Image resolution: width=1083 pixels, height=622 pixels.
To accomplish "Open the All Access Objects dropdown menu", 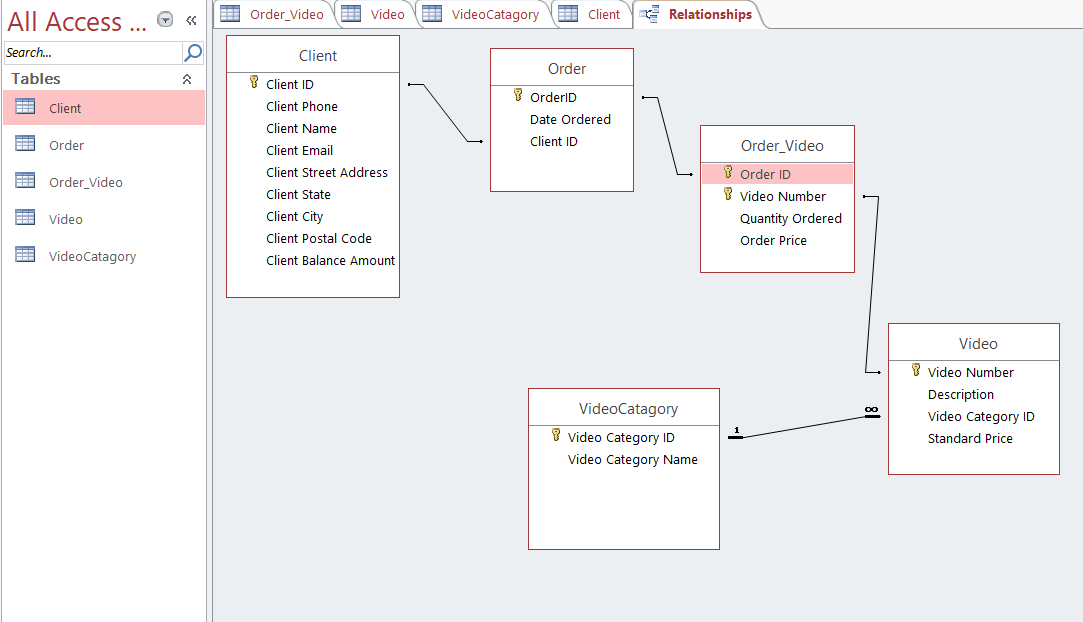I will (x=165, y=21).
